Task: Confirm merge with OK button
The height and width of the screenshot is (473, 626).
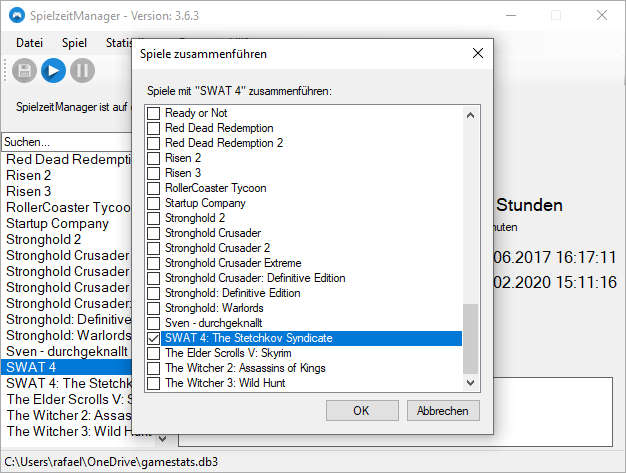Action: [x=361, y=411]
